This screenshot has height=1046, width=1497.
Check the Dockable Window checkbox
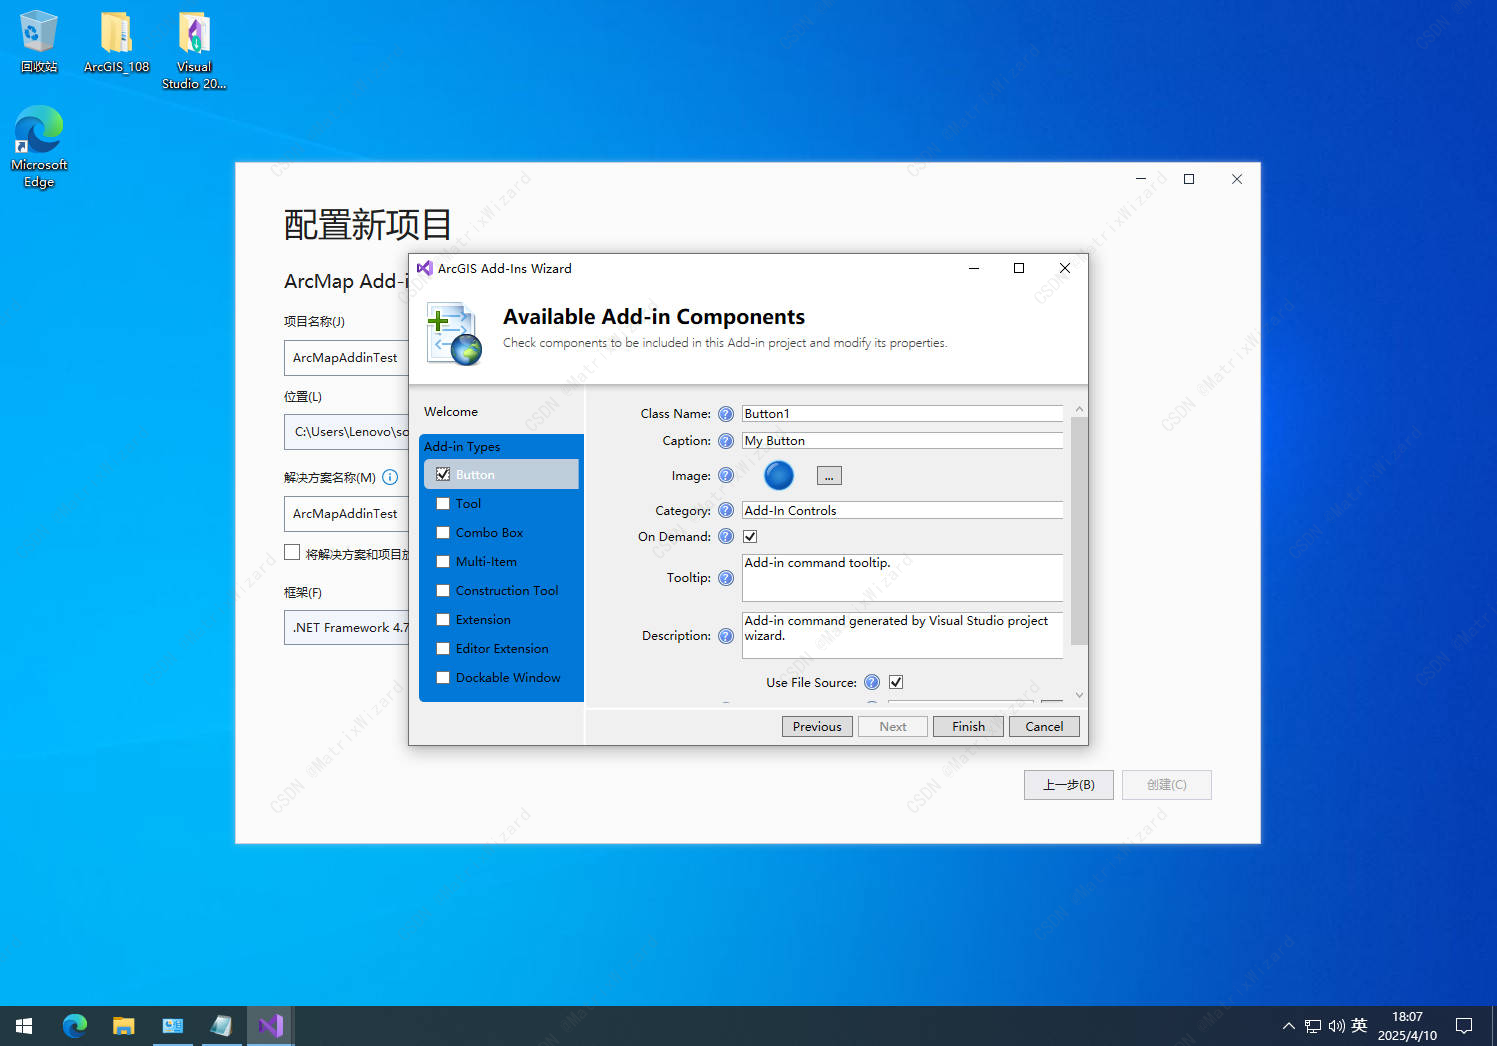443,678
